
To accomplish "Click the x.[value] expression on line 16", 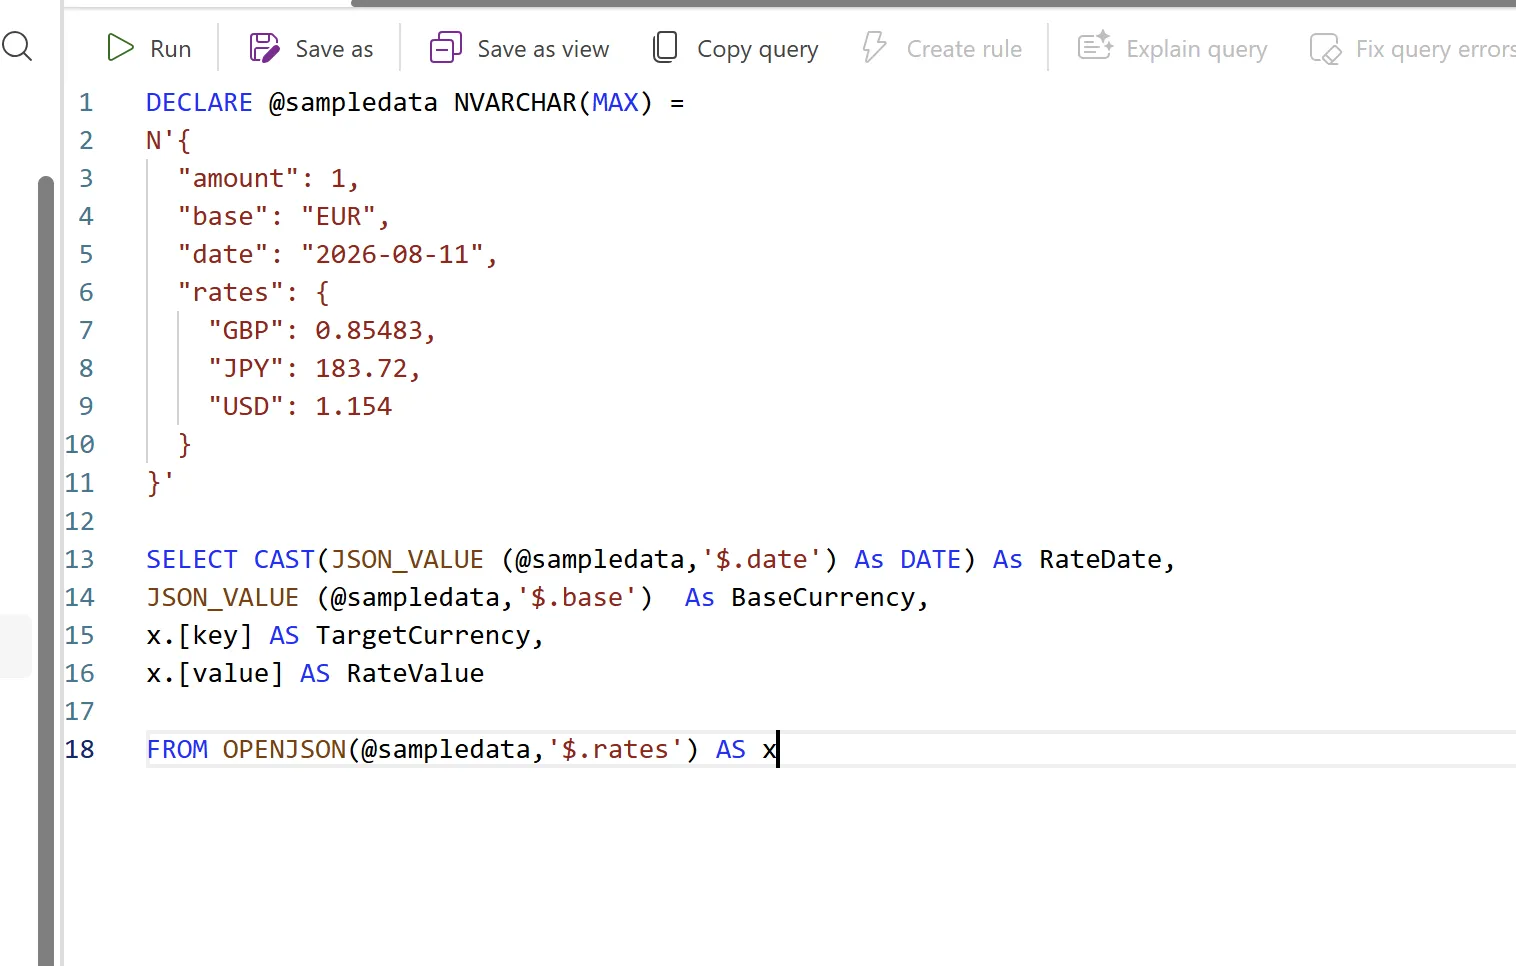I will point(215,674).
